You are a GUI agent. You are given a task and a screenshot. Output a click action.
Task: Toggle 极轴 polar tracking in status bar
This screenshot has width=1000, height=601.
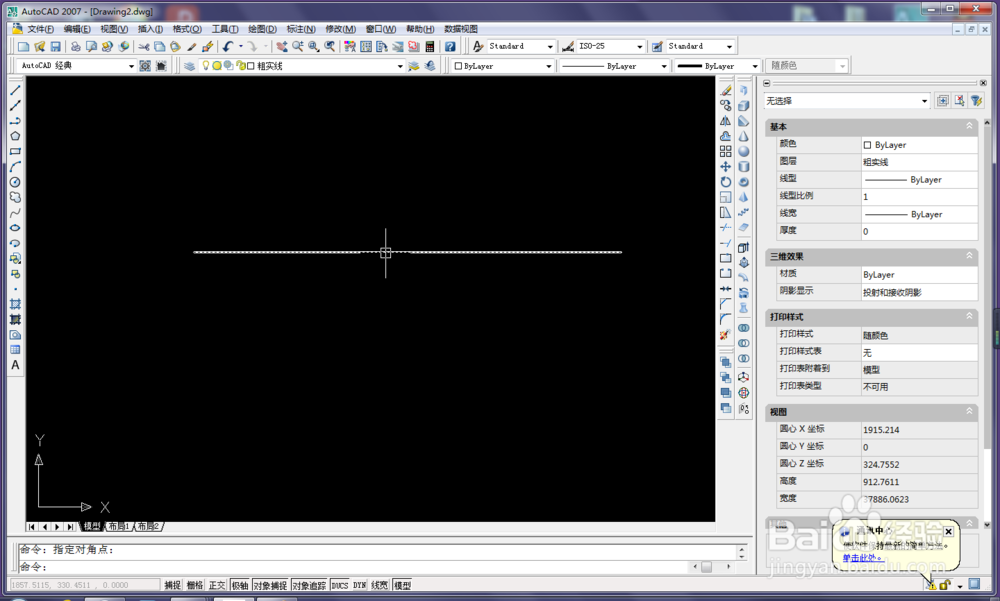point(240,585)
